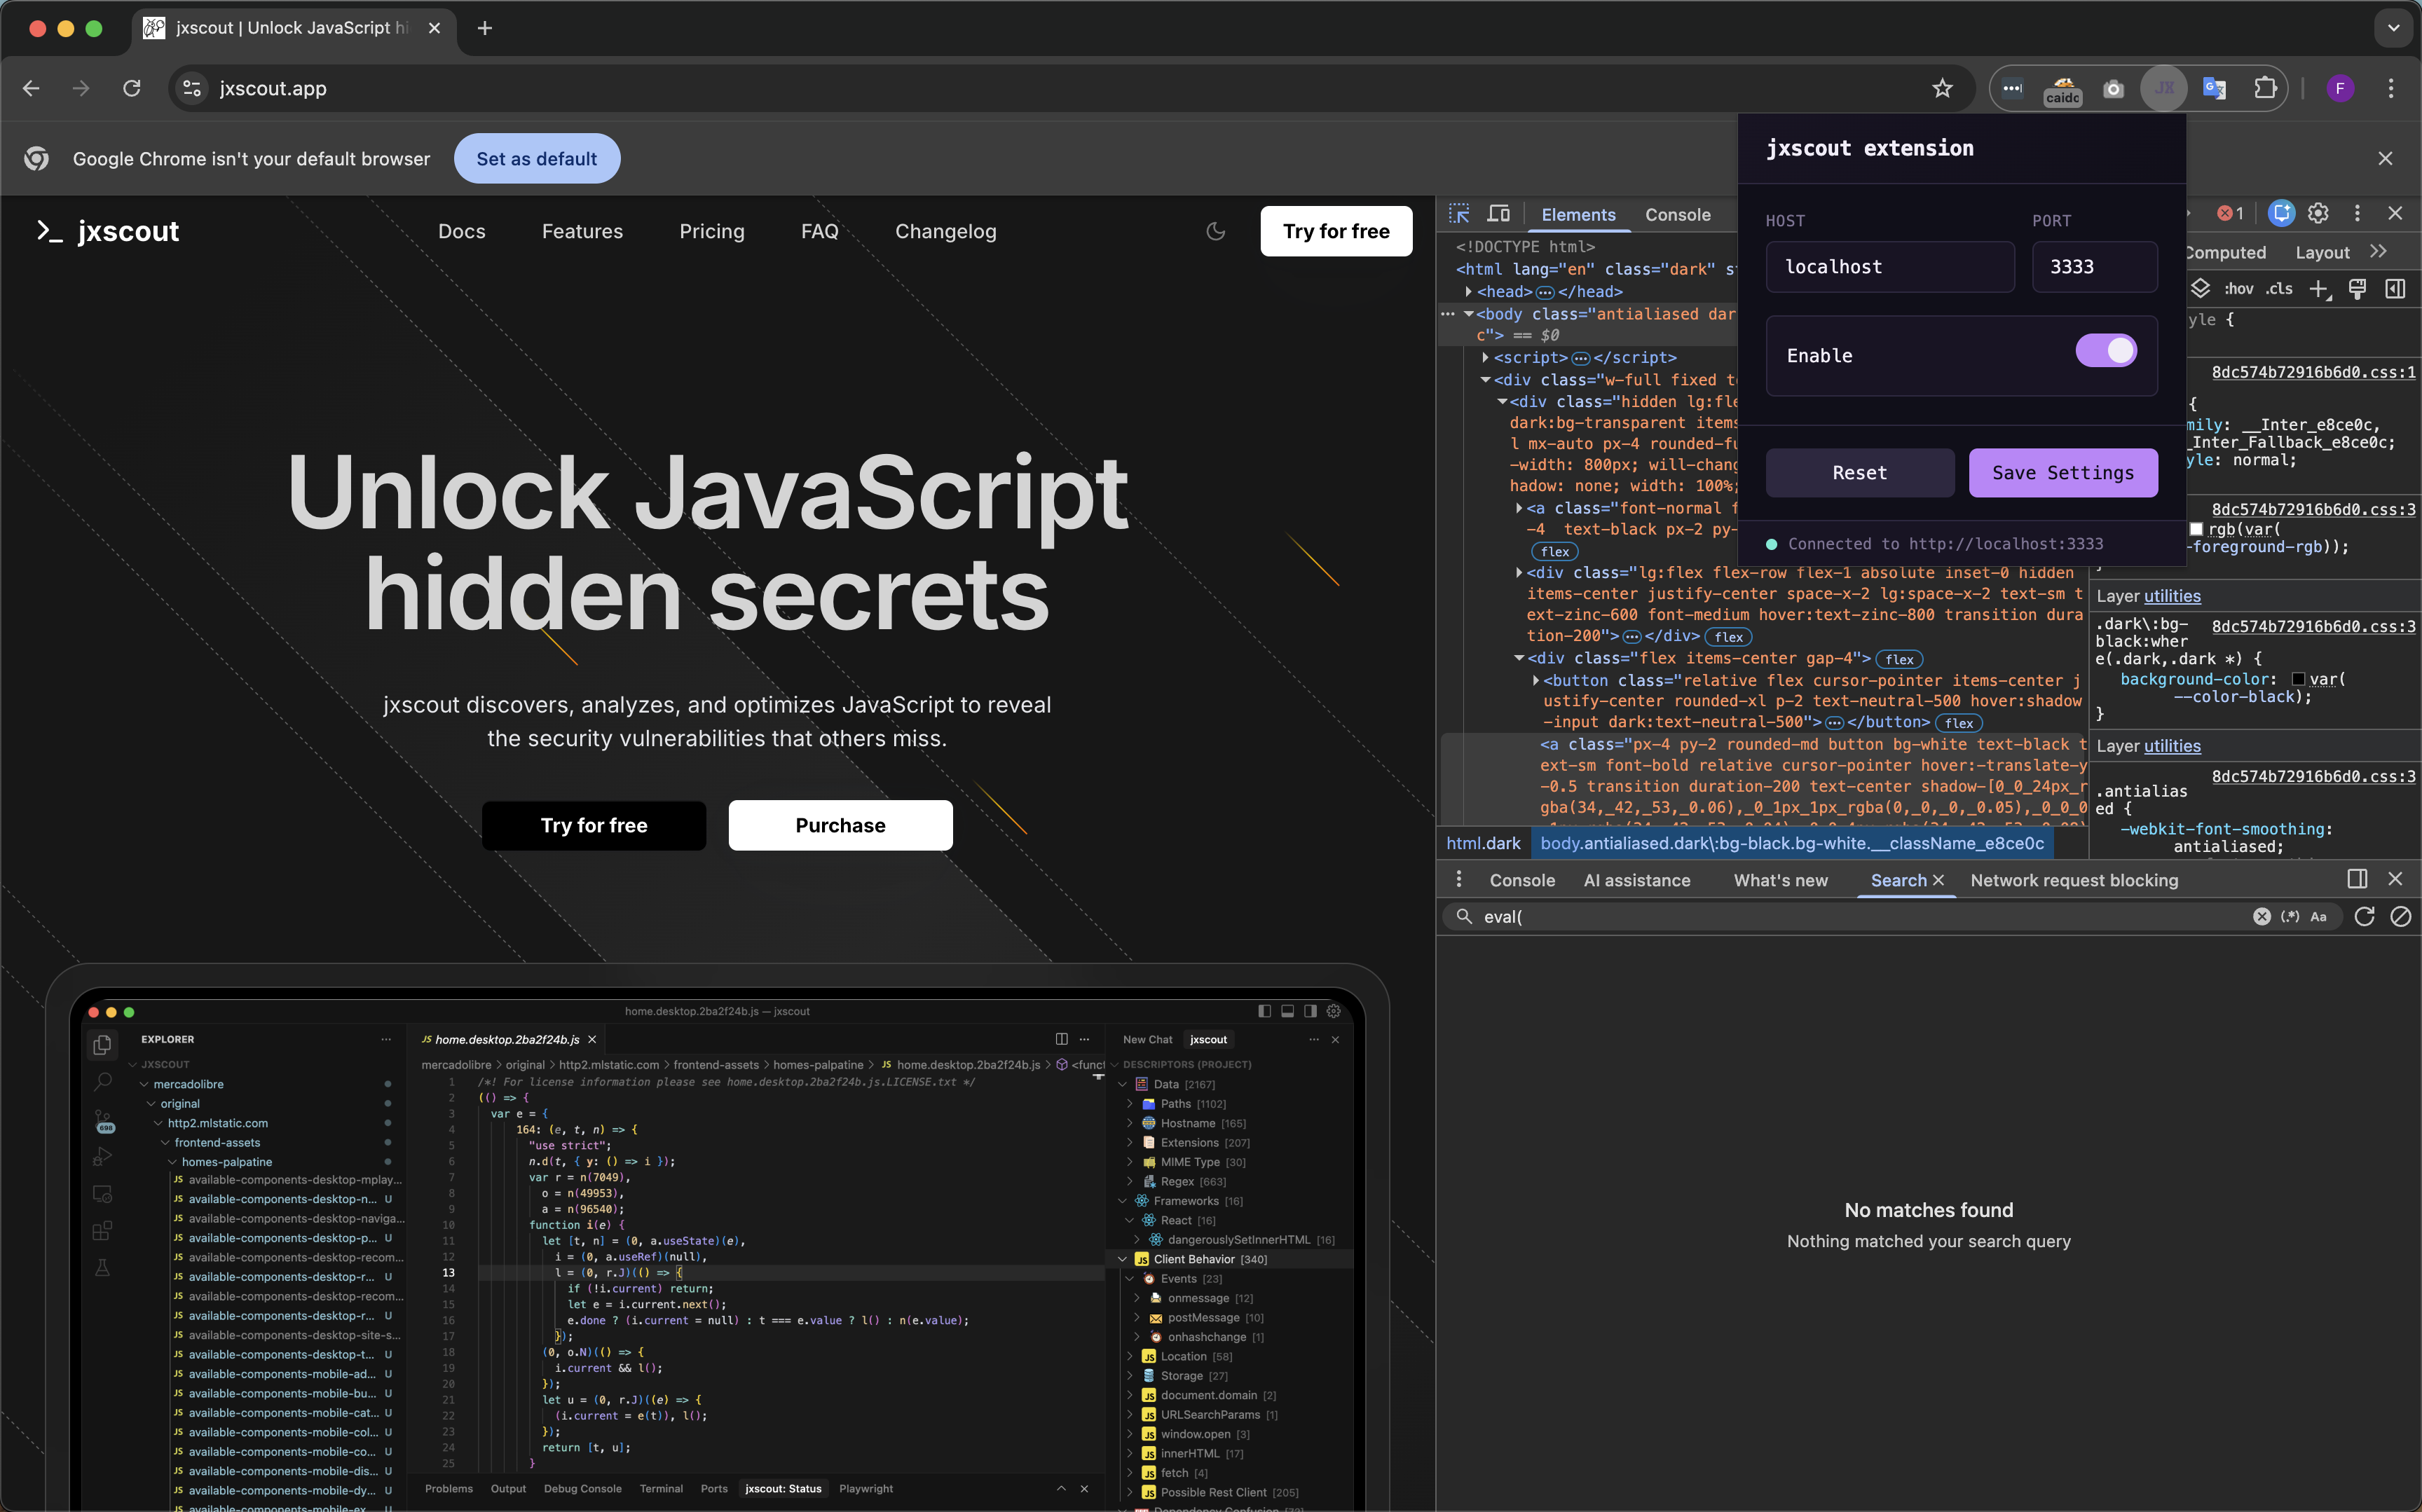The width and height of the screenshot is (2422, 1512).
Task: Open the Layout tab
Action: (x=2321, y=252)
